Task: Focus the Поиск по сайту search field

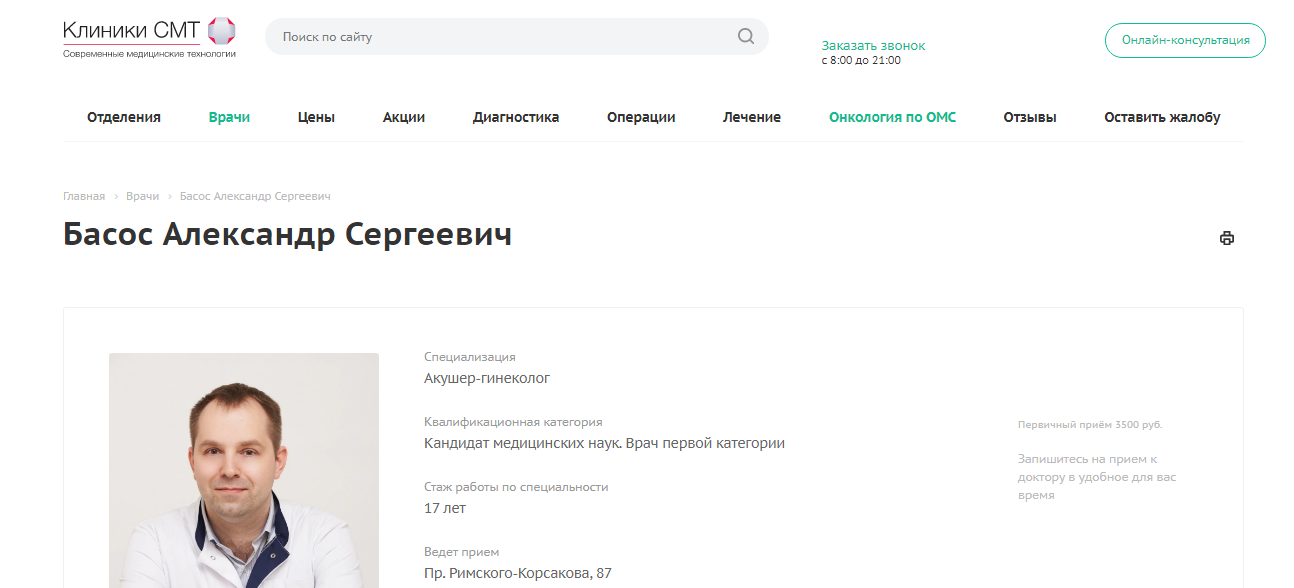Action: point(516,37)
